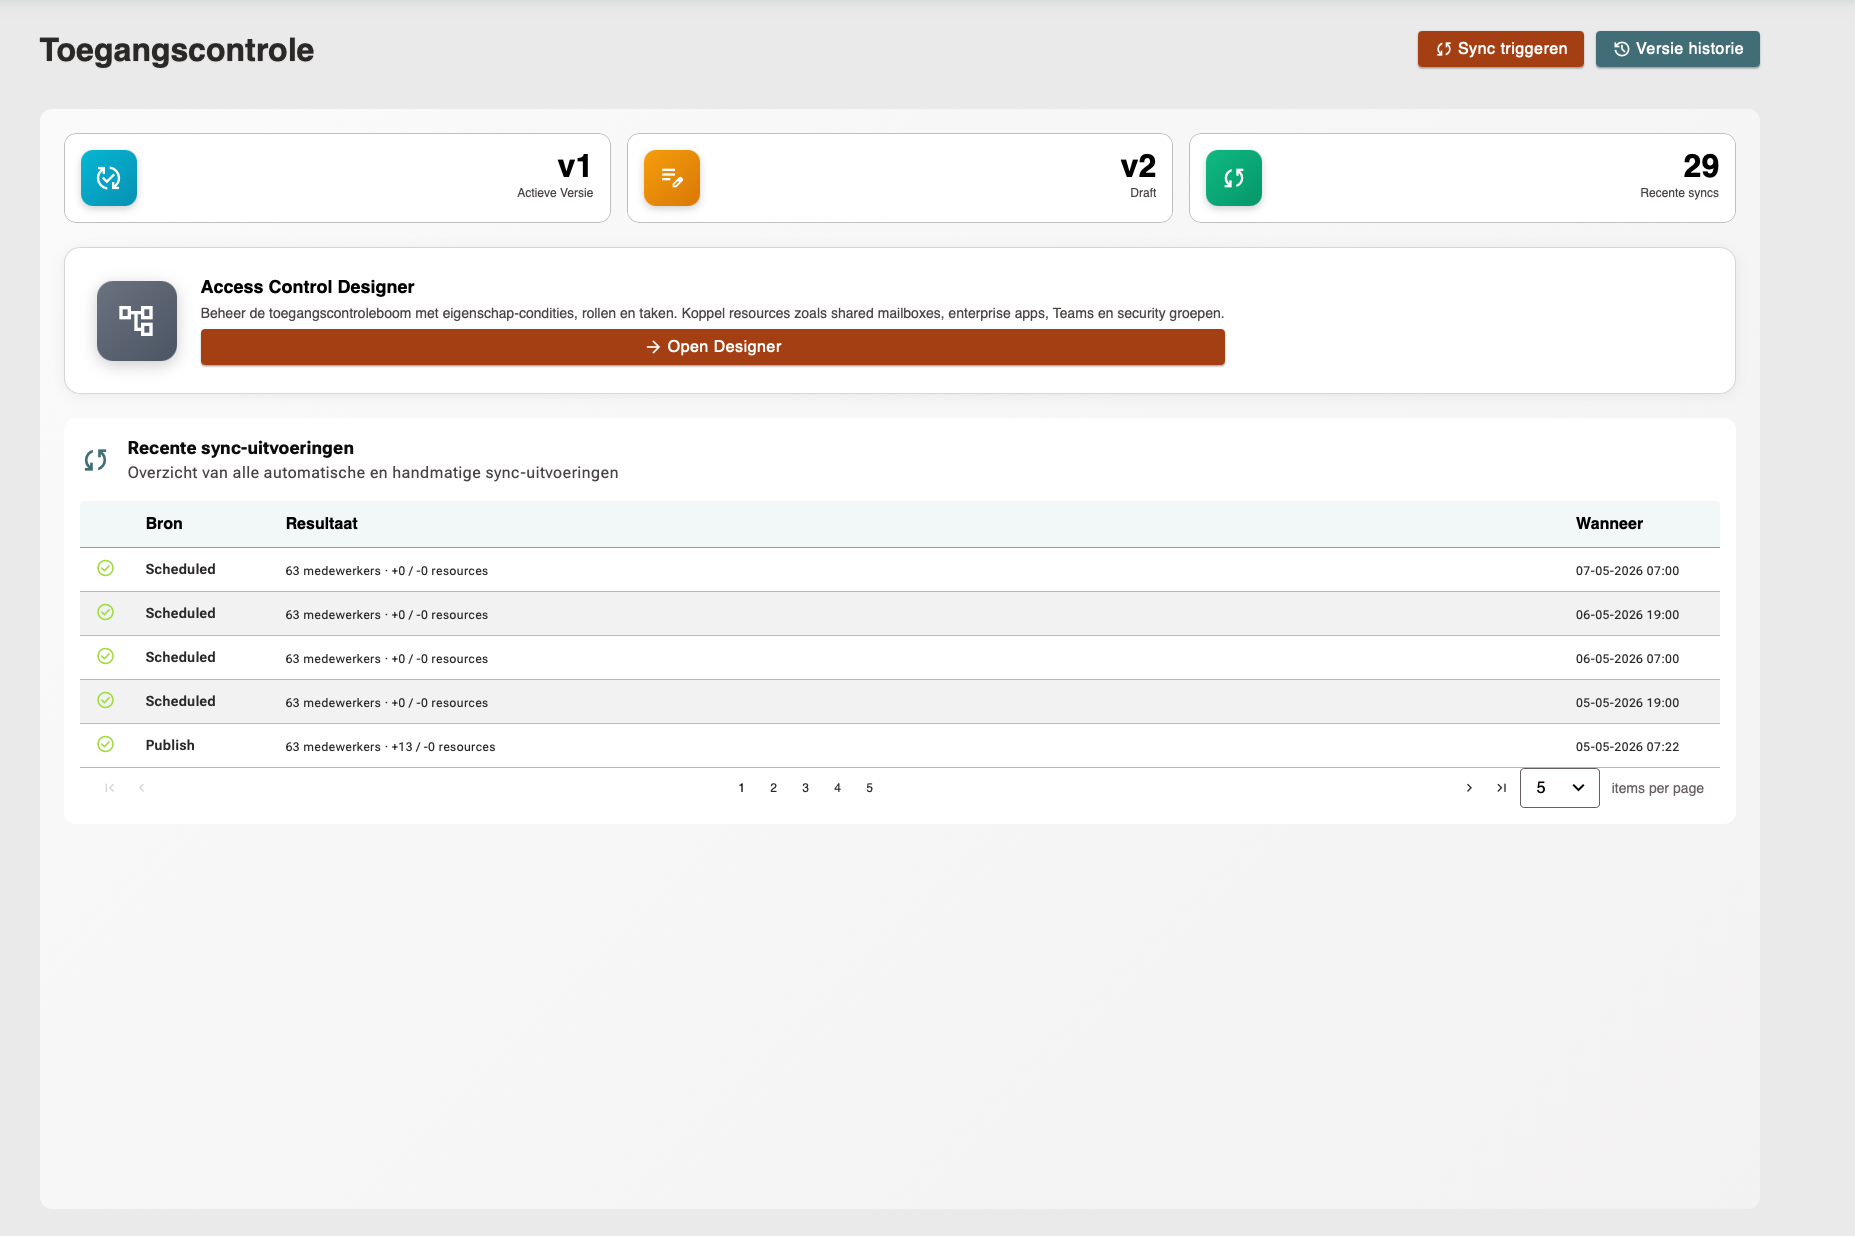Jump to the last page arrow
The height and width of the screenshot is (1236, 1855).
coord(1501,788)
